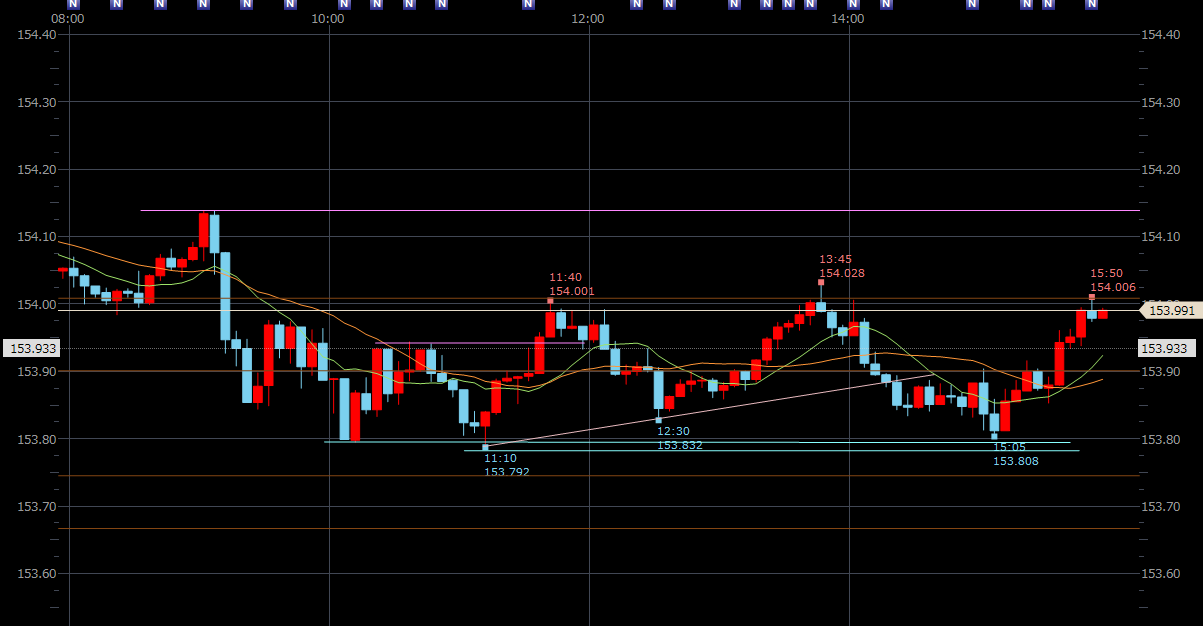Viewport: 1203px width, 626px height.
Task: Select the 15:50 high marker 154.006
Action: click(x=1112, y=280)
